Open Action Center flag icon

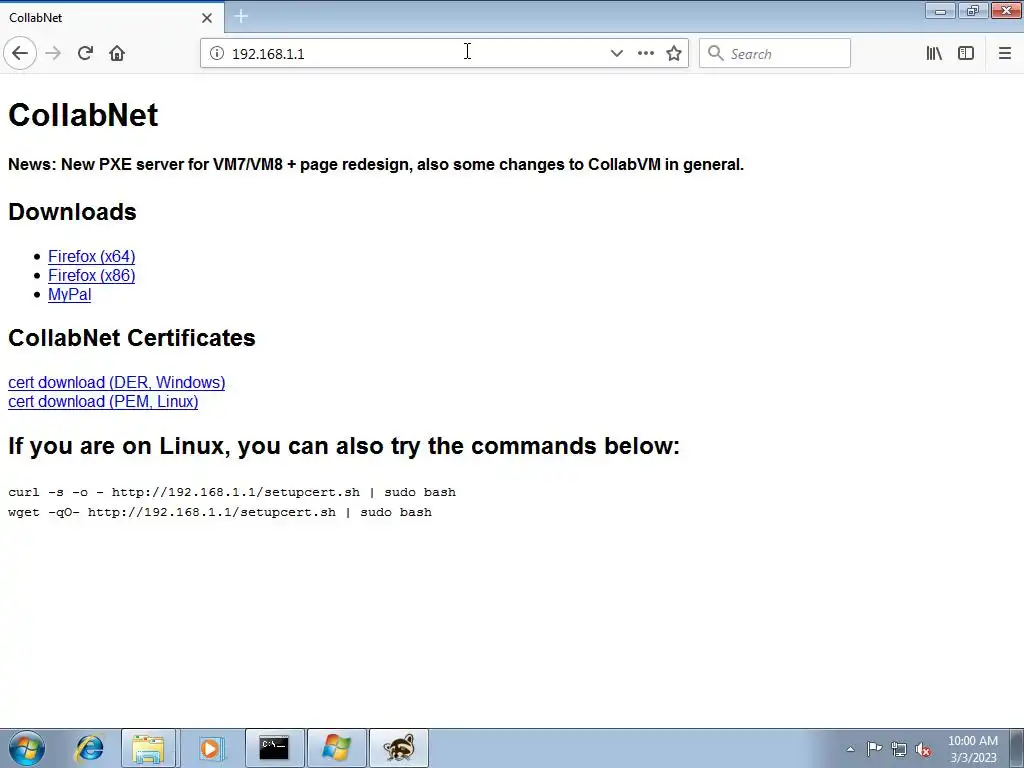coord(874,749)
